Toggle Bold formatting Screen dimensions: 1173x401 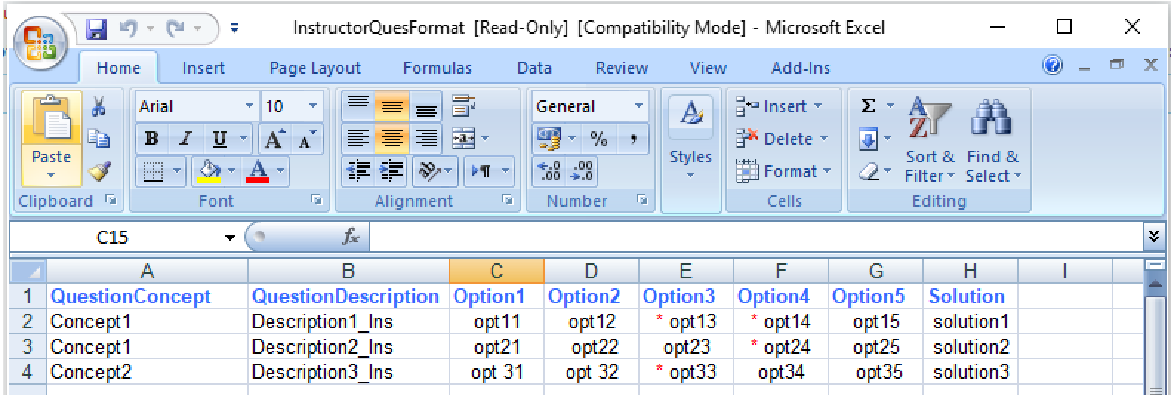click(151, 139)
